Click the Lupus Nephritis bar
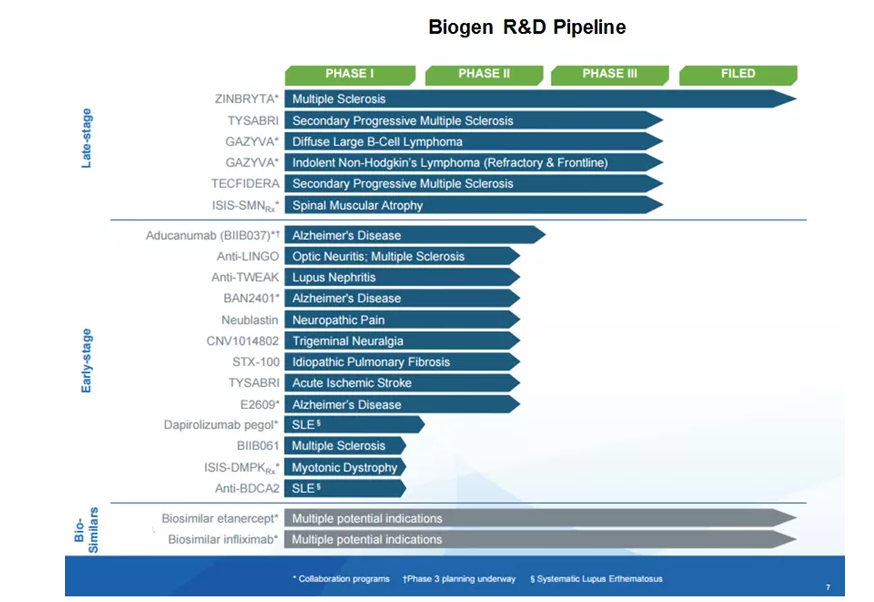Screen dimensions: 874x602 coord(402,278)
